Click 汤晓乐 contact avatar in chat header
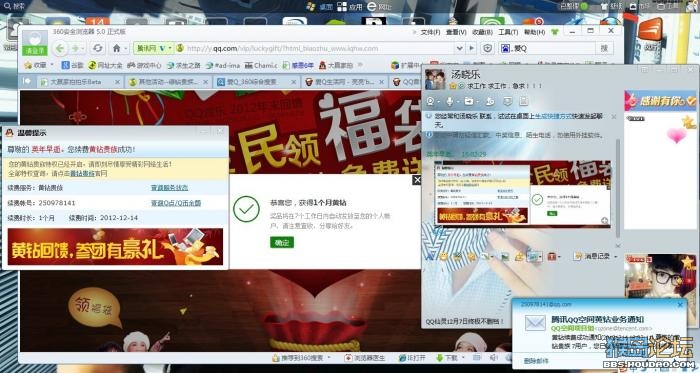 coord(435,79)
